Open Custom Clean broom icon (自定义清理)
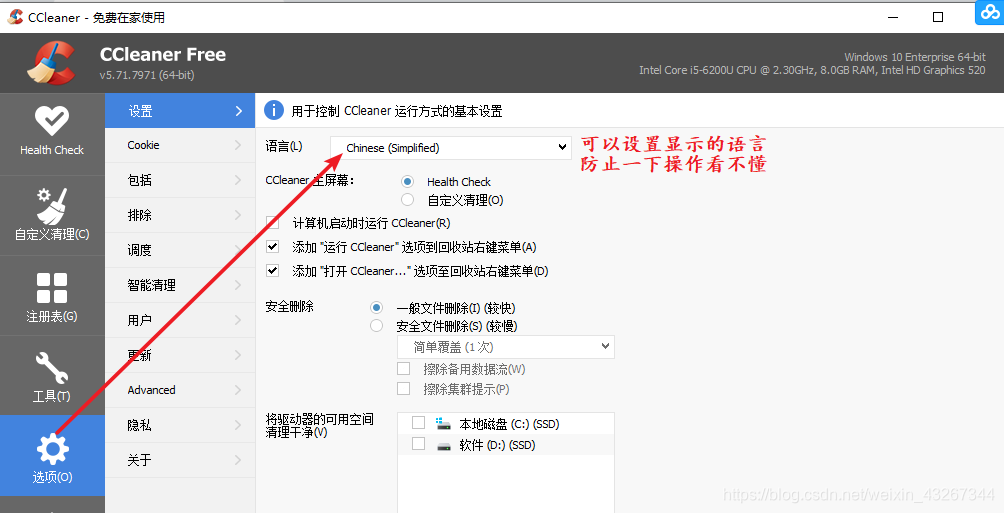Image resolution: width=1004 pixels, height=513 pixels. click(52, 206)
